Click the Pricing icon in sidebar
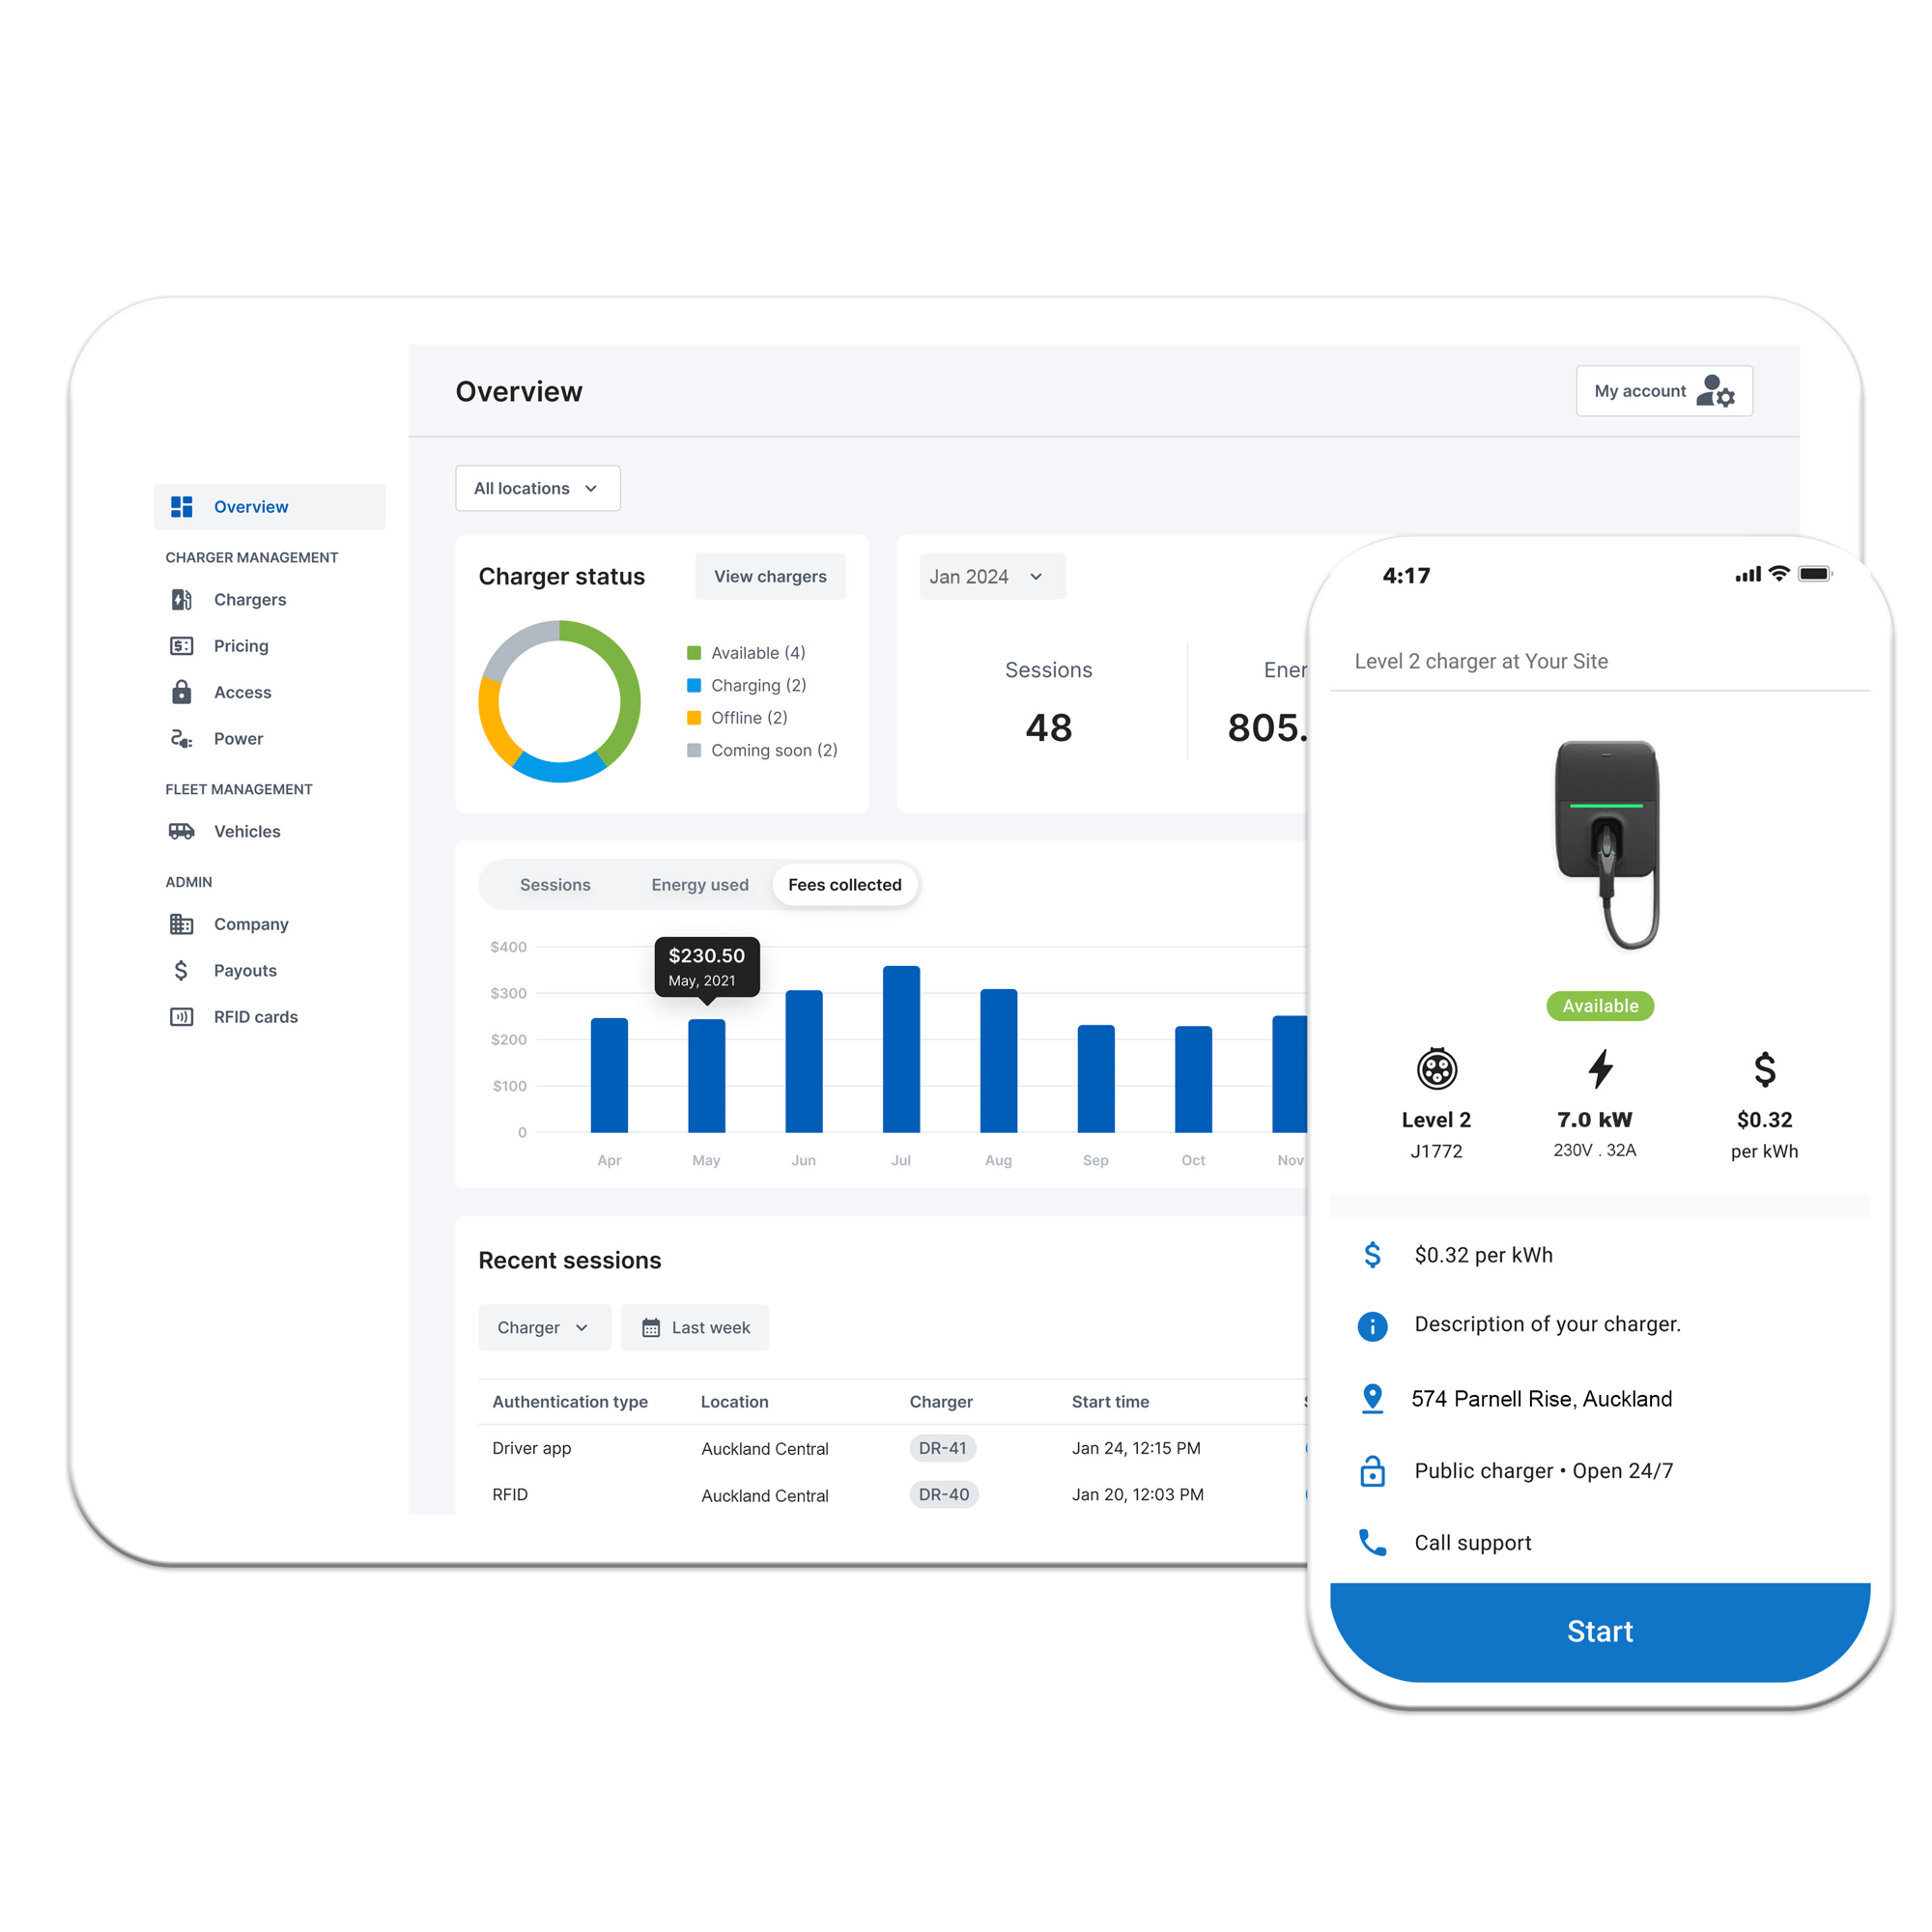The width and height of the screenshot is (1932, 1932). pyautogui.click(x=184, y=645)
